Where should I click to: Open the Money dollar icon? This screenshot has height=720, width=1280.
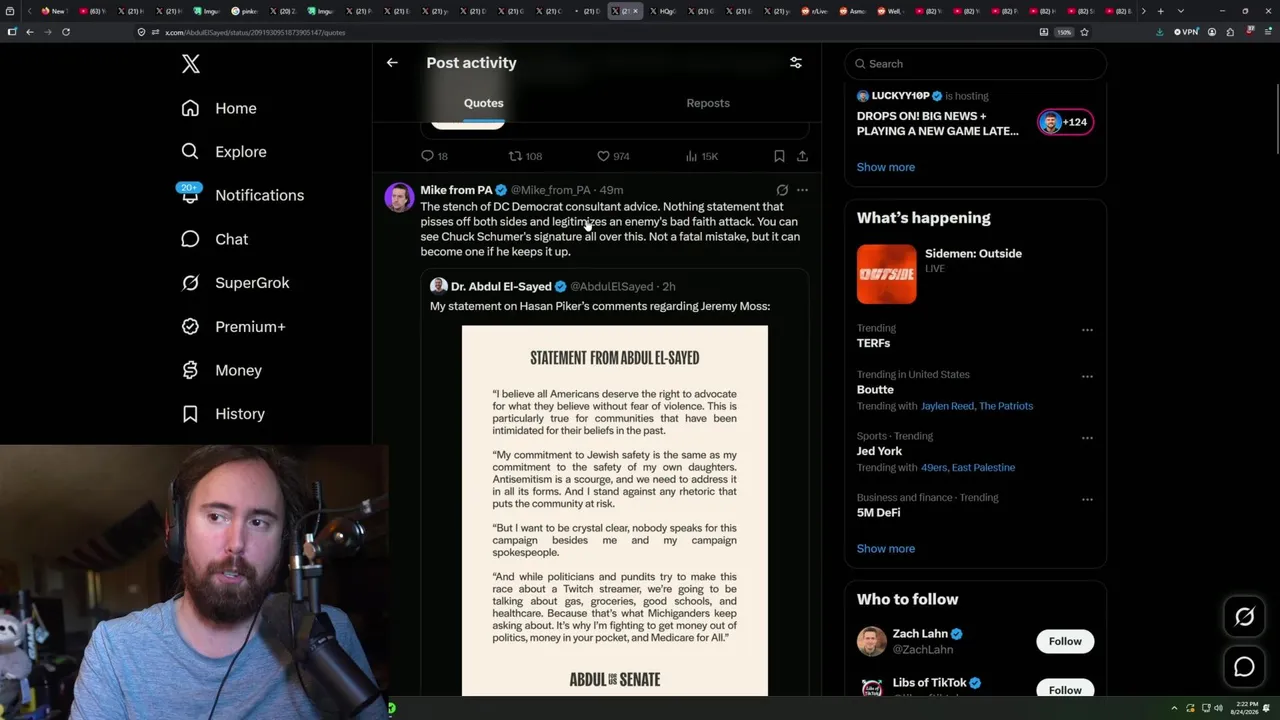coord(190,370)
